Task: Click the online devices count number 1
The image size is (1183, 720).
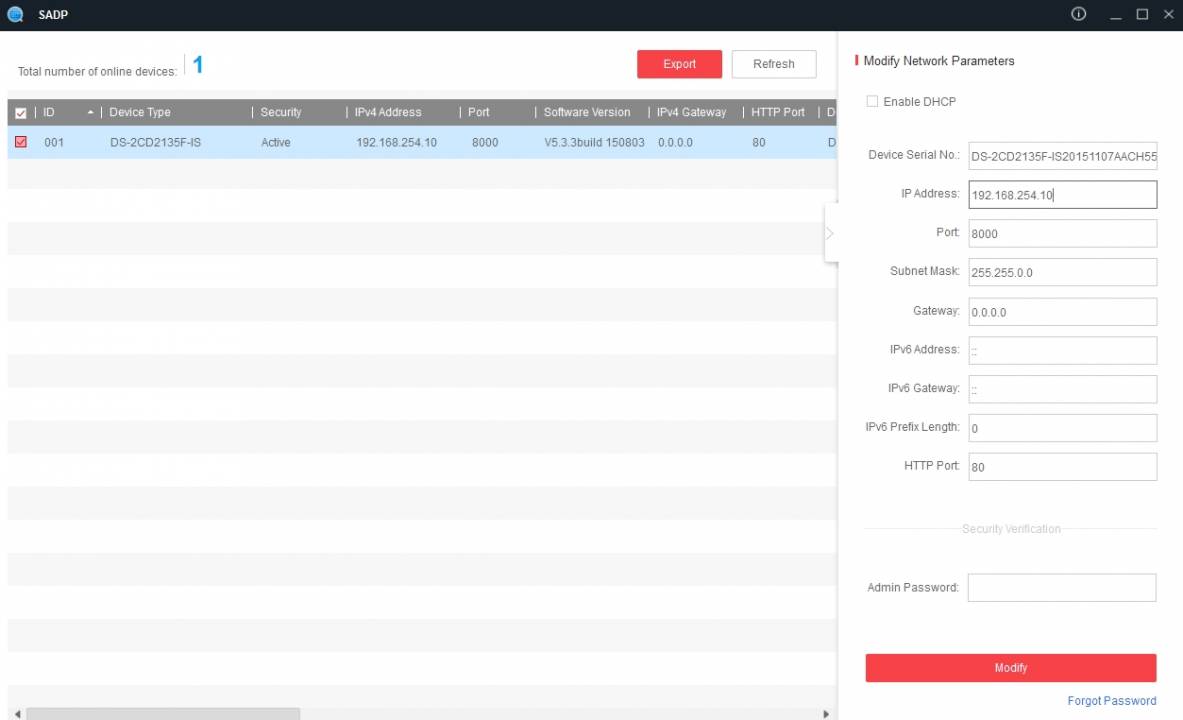Action: (x=198, y=65)
